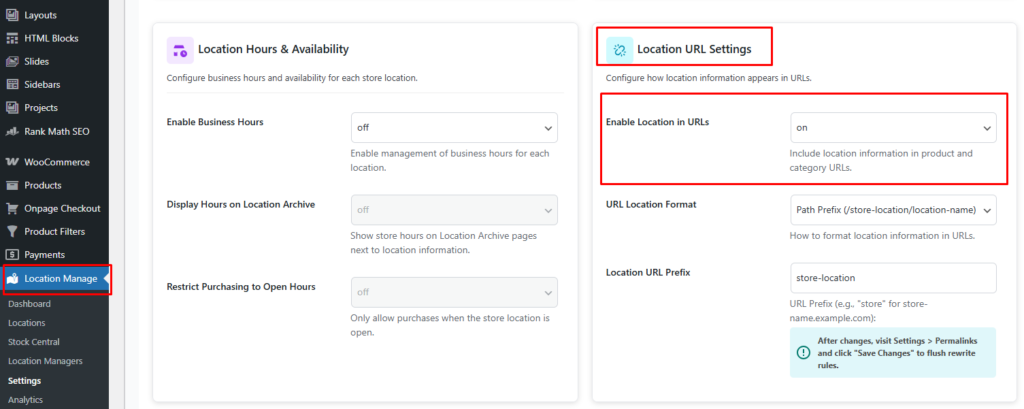Click the Rank Math SEO icon
The height and width of the screenshot is (409, 1024).
[x=12, y=131]
